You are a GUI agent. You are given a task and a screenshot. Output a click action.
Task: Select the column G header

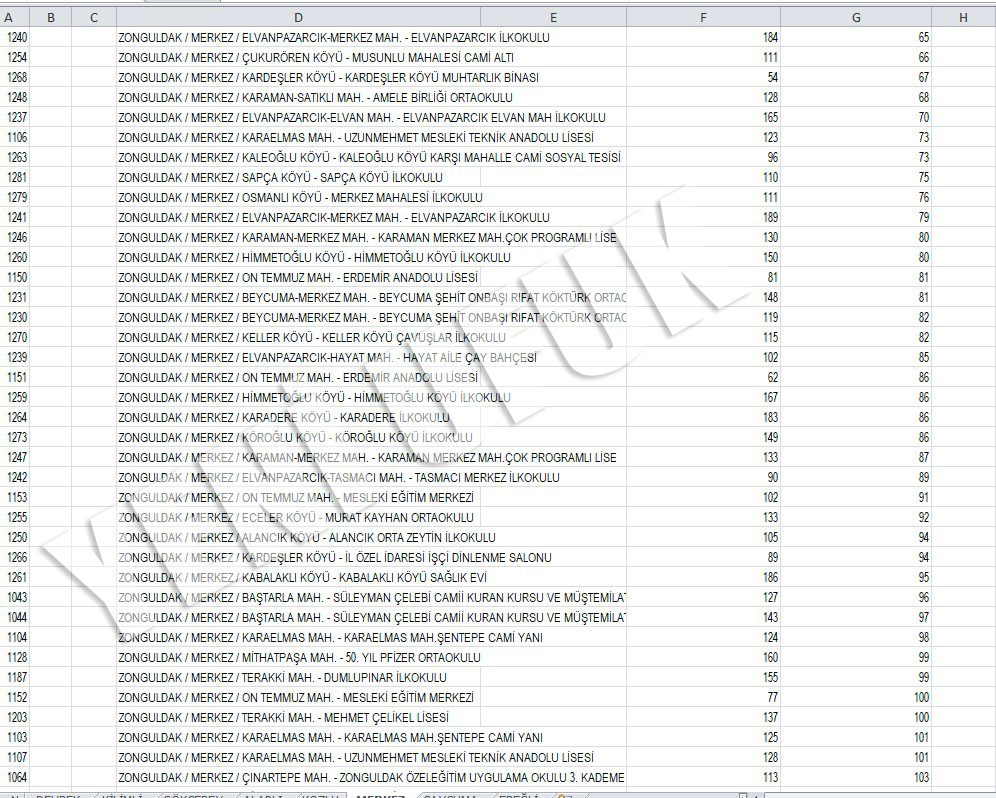(x=856, y=17)
